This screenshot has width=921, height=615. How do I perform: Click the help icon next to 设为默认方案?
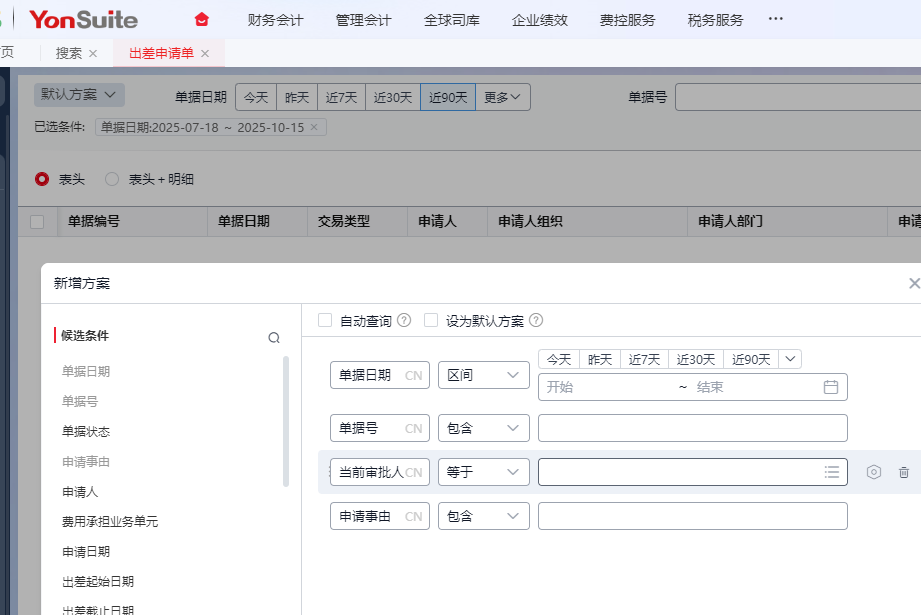point(536,321)
